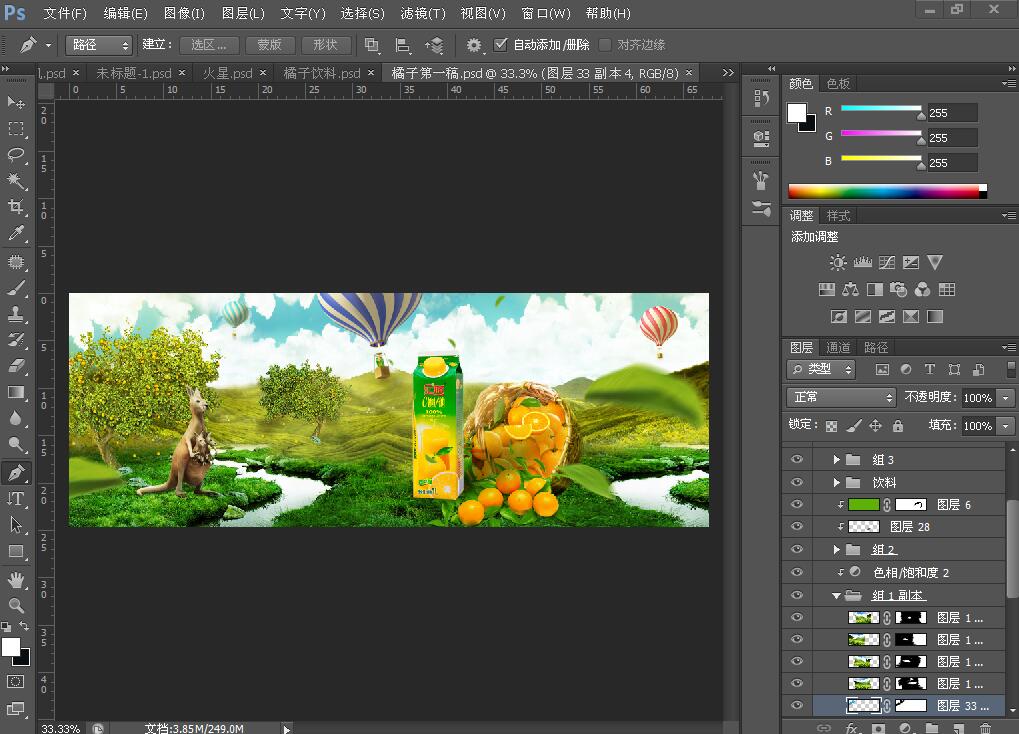Select the Lasso tool
The width and height of the screenshot is (1019, 734).
[x=16, y=155]
